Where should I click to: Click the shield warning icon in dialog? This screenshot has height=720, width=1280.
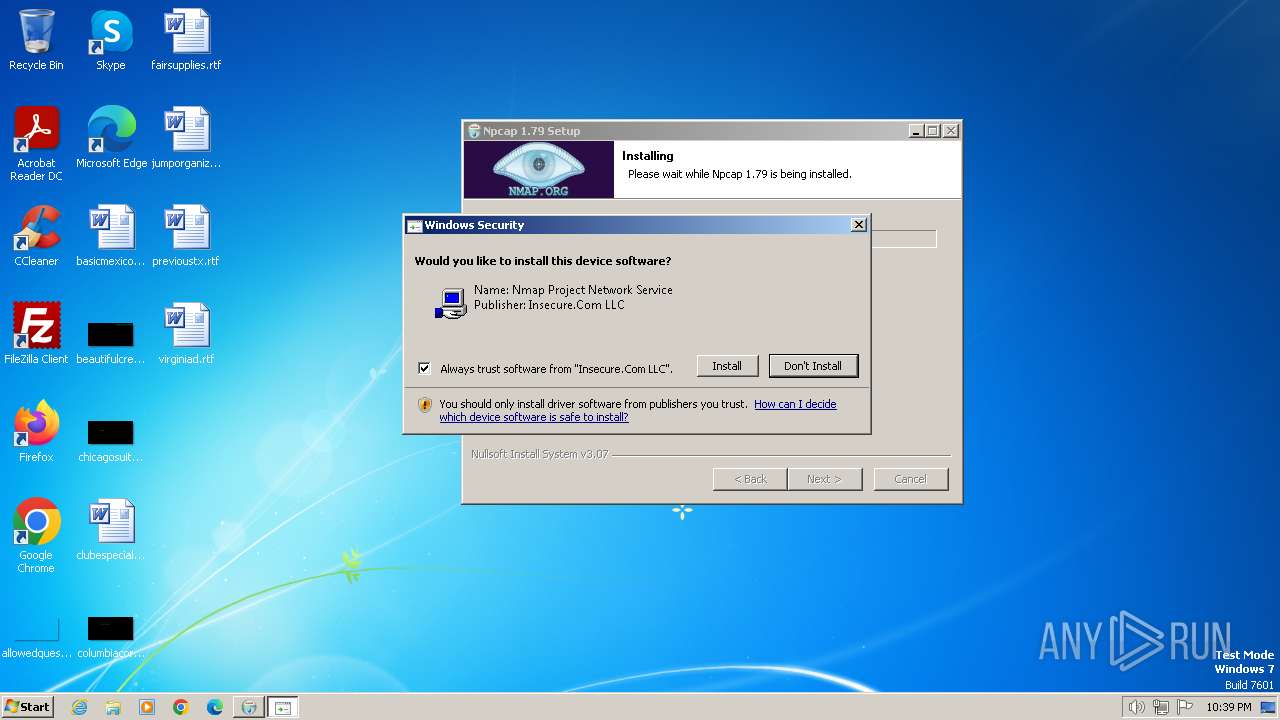click(x=424, y=405)
